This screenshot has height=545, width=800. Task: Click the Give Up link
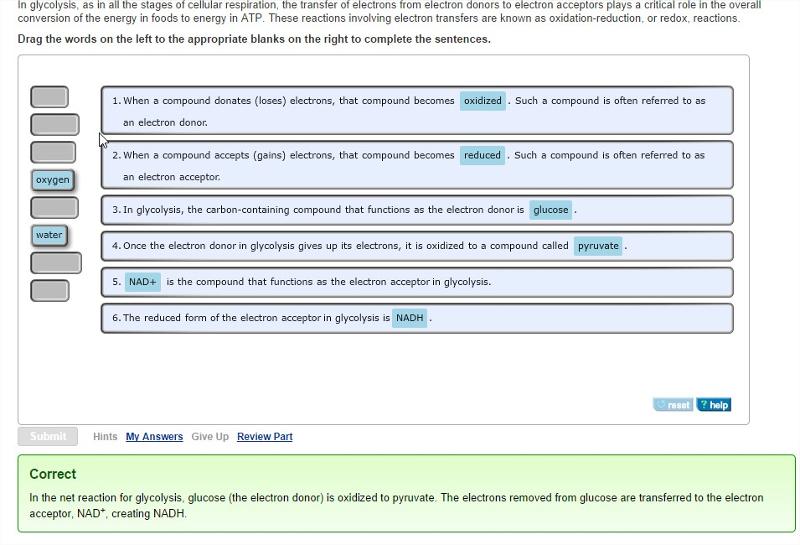pyautogui.click(x=210, y=437)
